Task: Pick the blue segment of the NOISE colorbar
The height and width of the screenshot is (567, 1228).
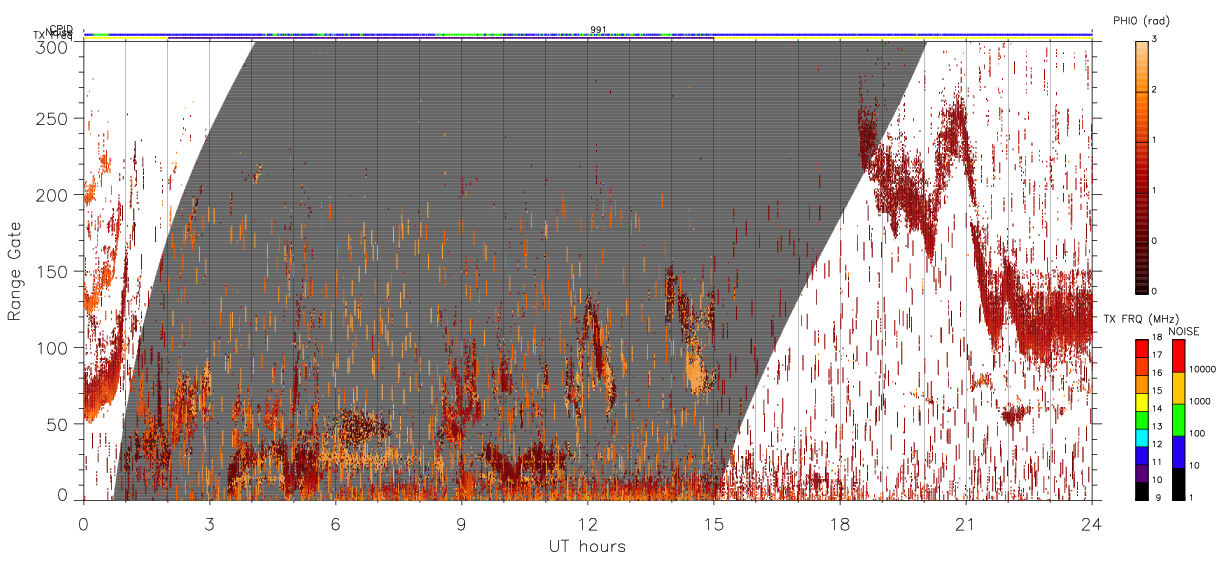Action: [x=1177, y=452]
